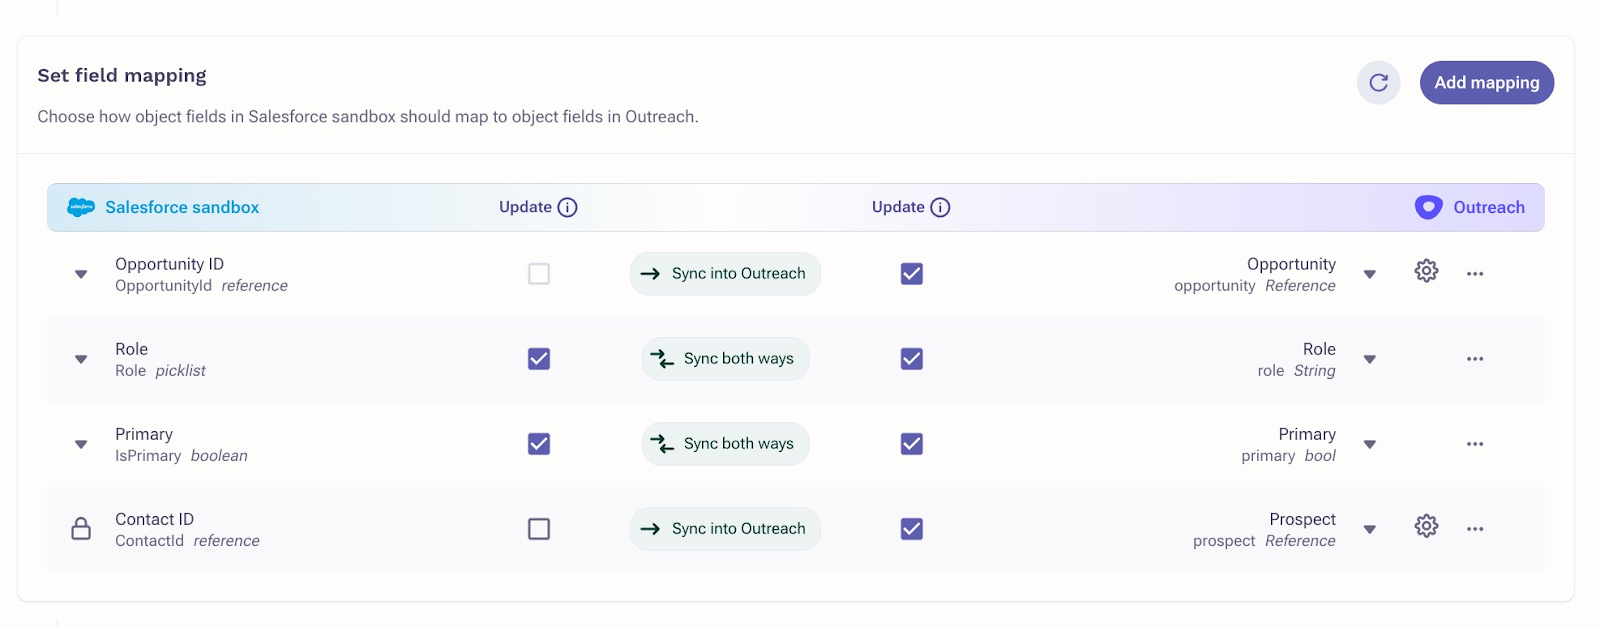Uncheck Outreach update checkbox for Role row

click(x=912, y=359)
